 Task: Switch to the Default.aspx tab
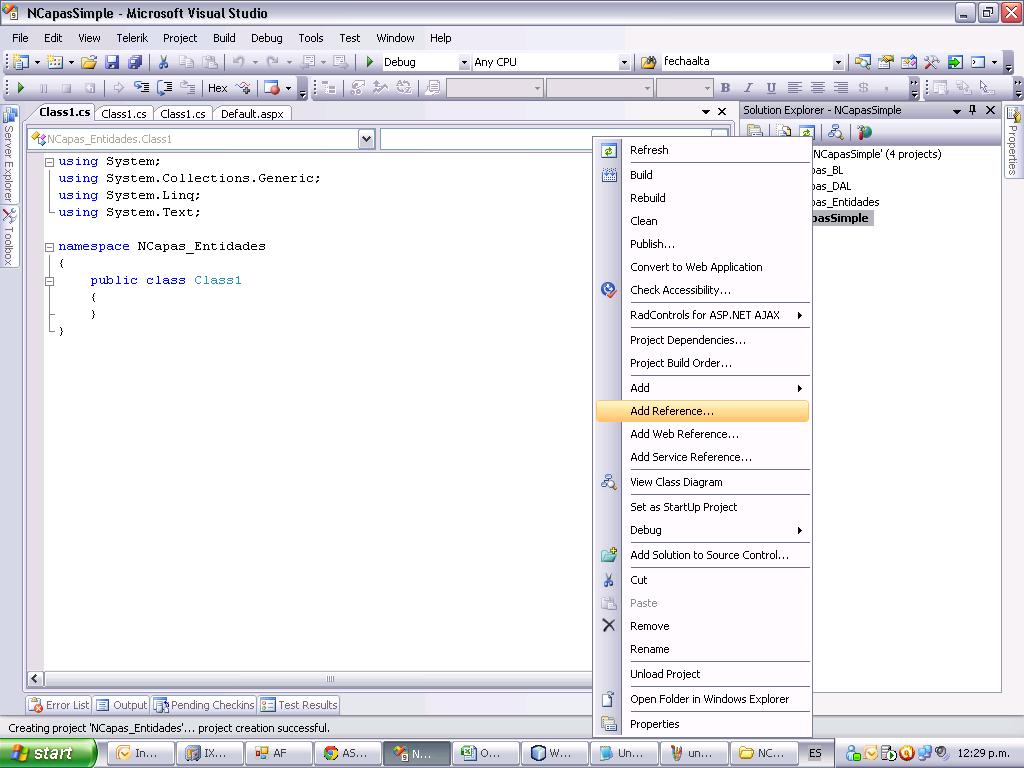[x=251, y=113]
